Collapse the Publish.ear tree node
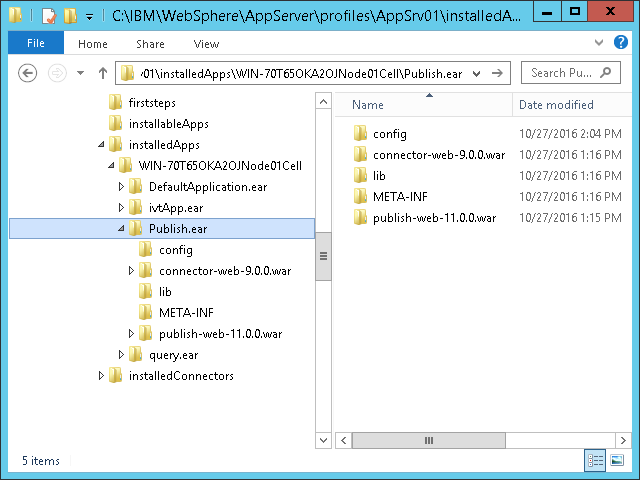 [x=122, y=229]
